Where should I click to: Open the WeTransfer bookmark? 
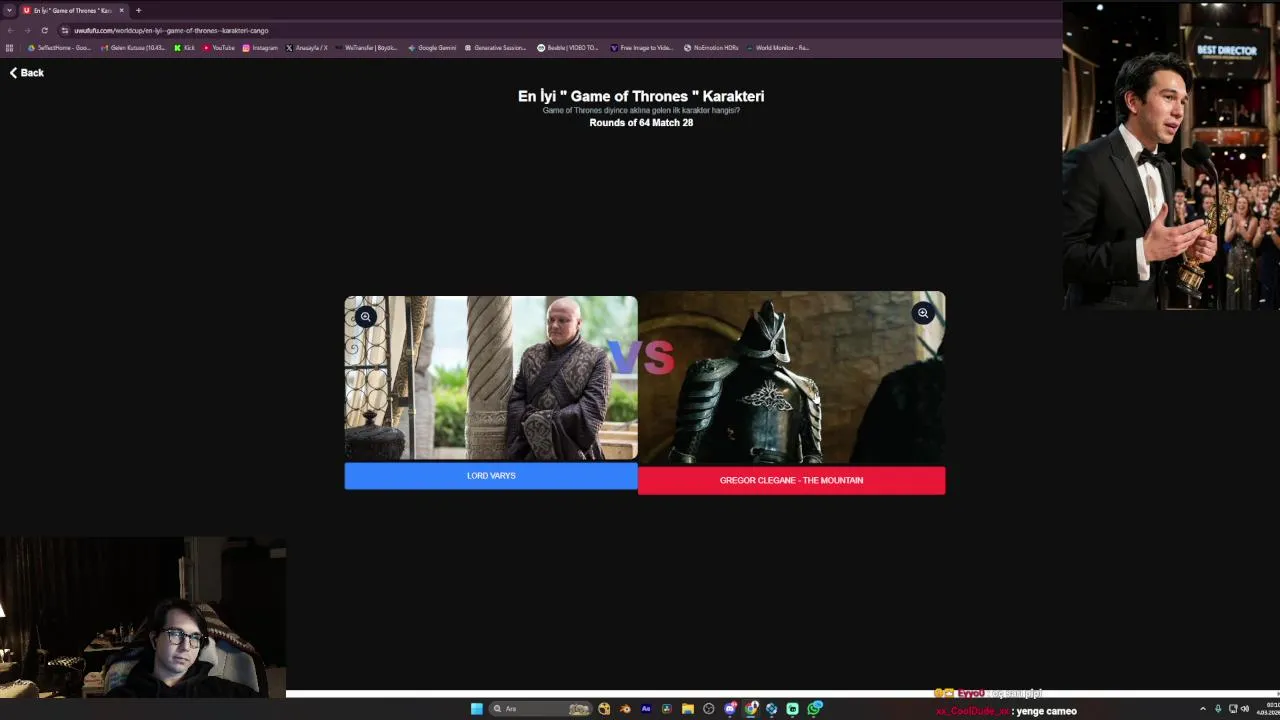pyautogui.click(x=366, y=48)
